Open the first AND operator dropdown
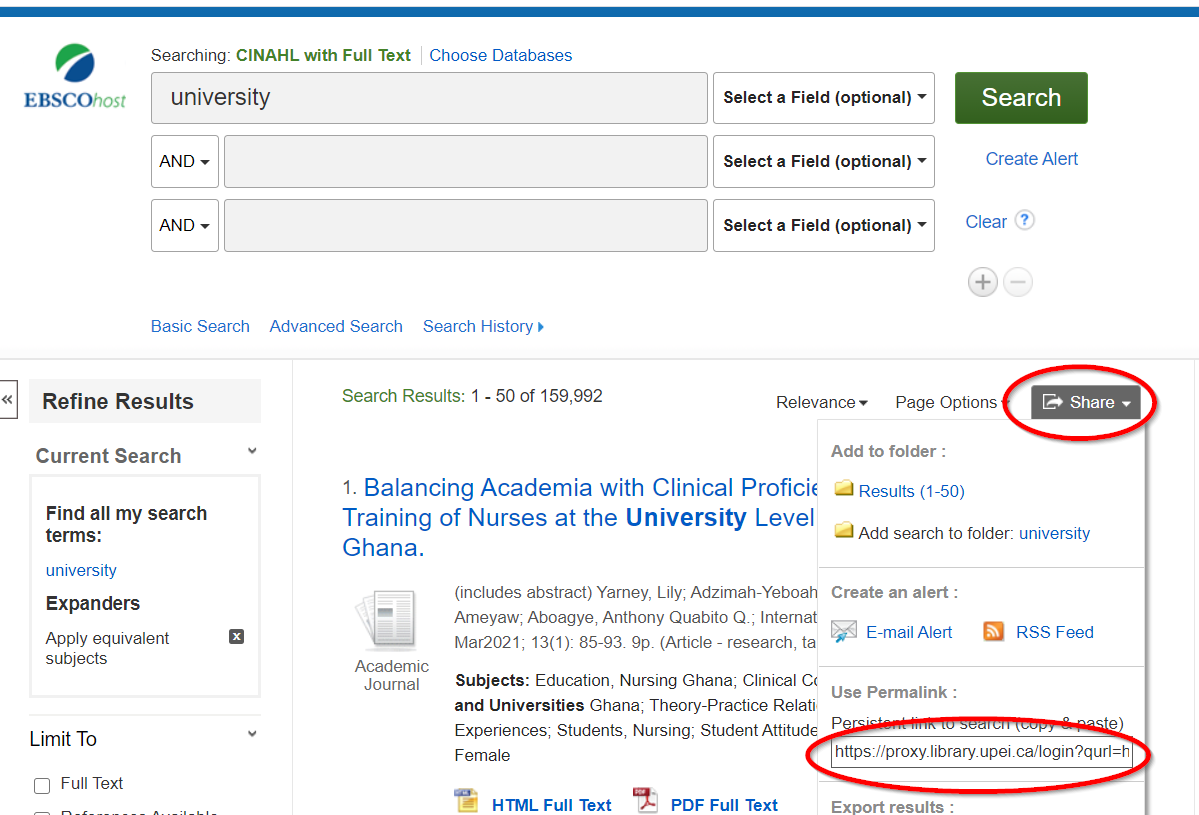 pos(184,162)
